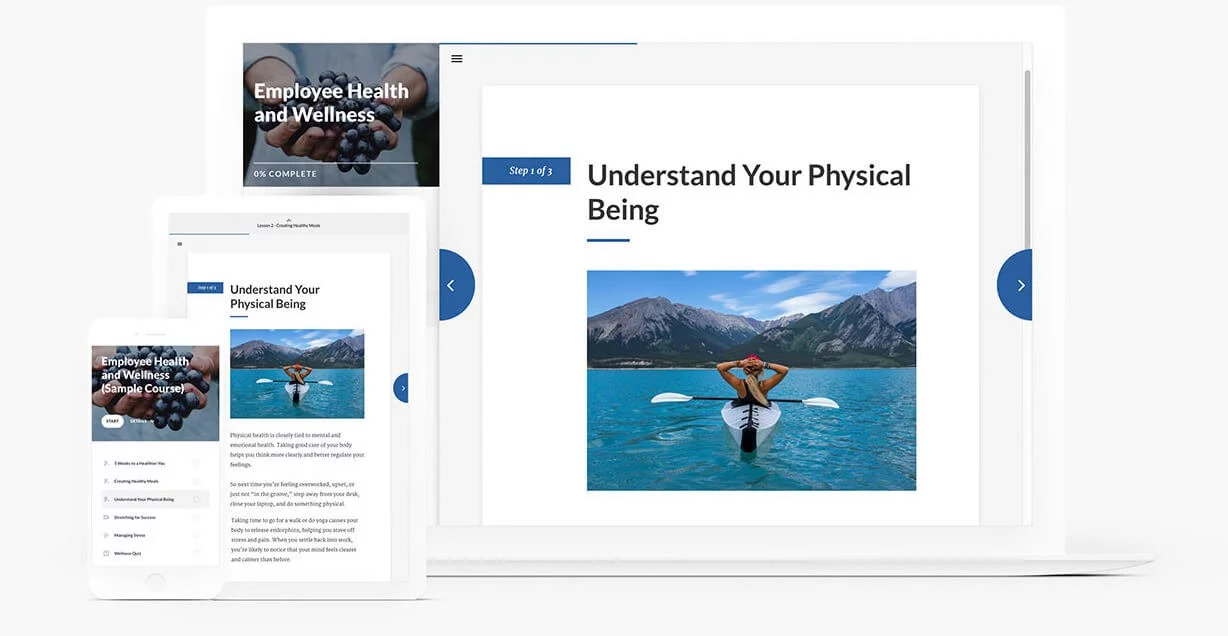Open the hamburger menu in laptop course view

click(x=457, y=59)
